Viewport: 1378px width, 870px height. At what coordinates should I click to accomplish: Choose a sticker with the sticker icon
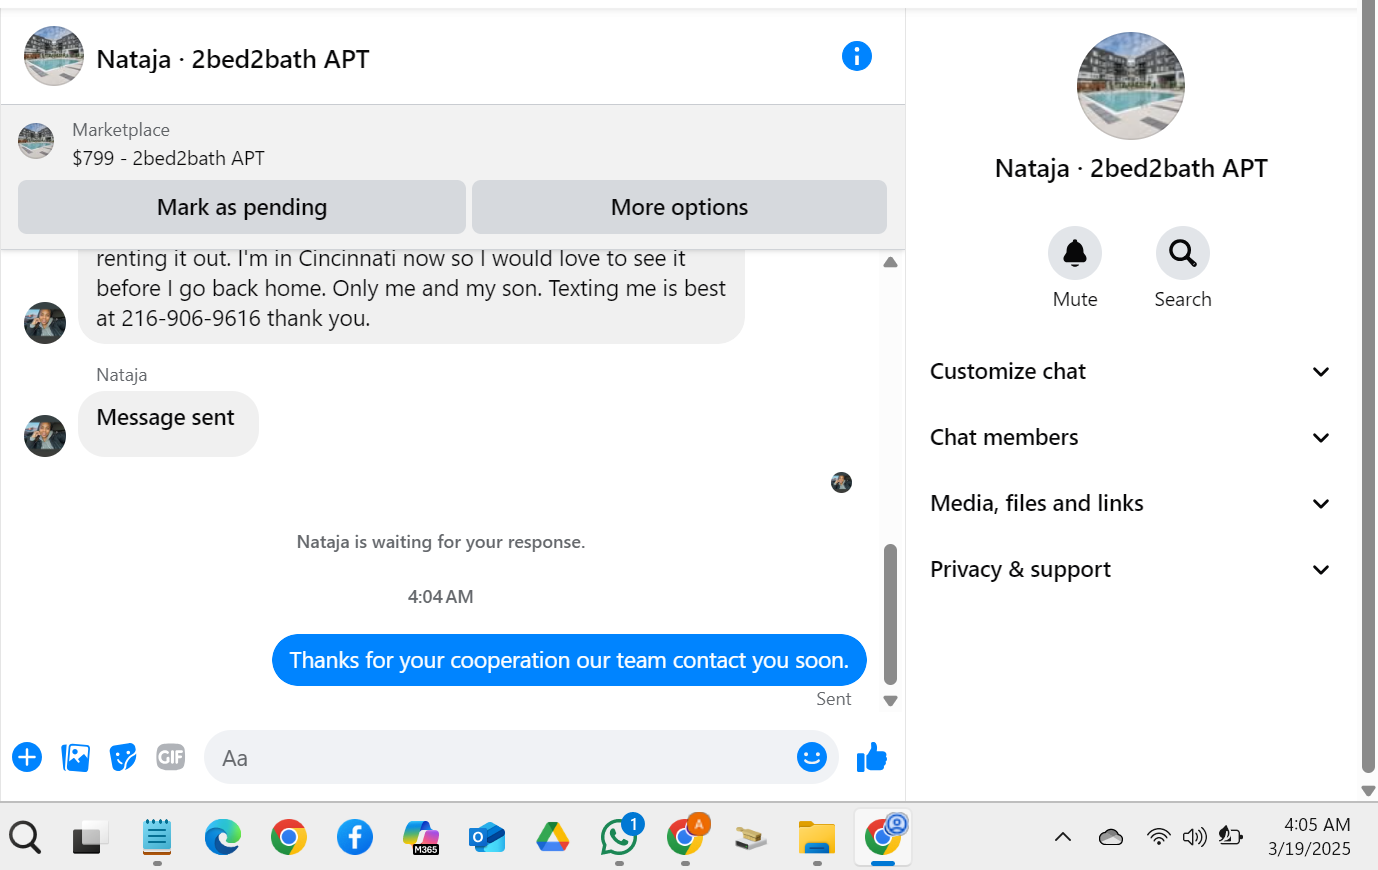(x=123, y=757)
